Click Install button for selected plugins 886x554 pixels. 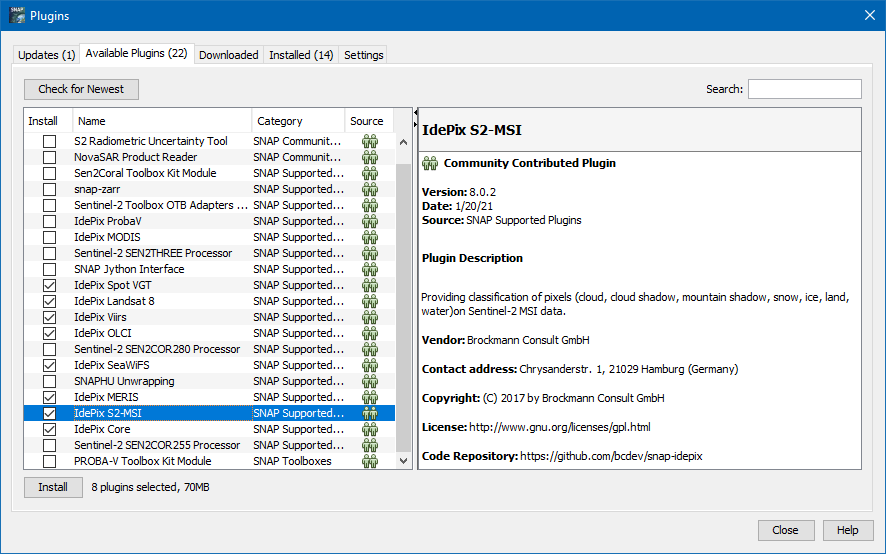point(53,487)
